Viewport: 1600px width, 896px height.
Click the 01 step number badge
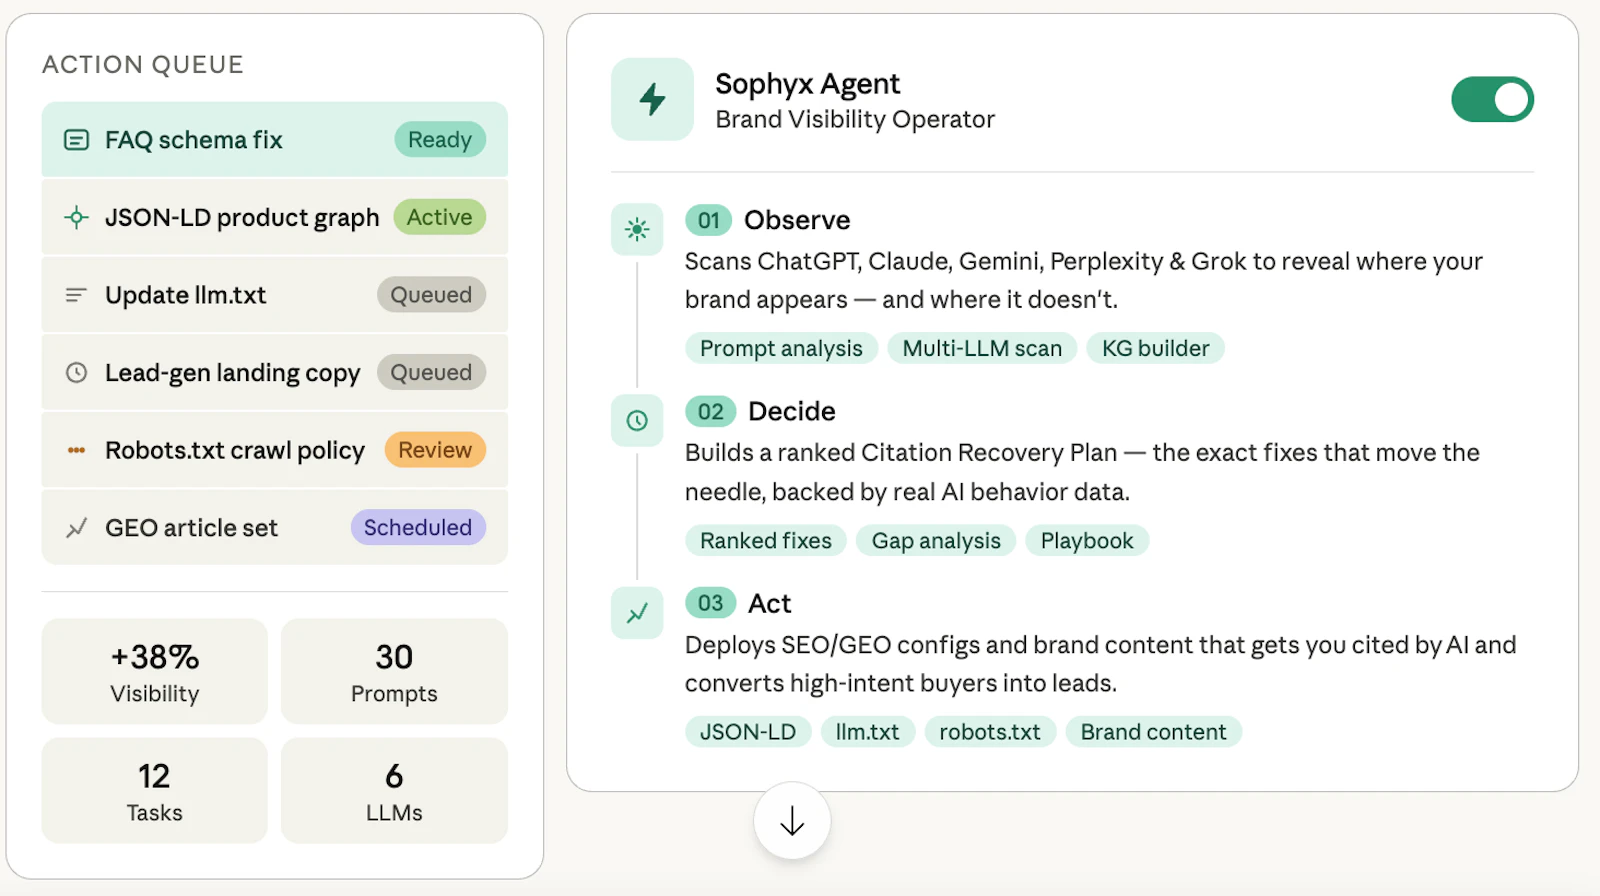tap(708, 220)
